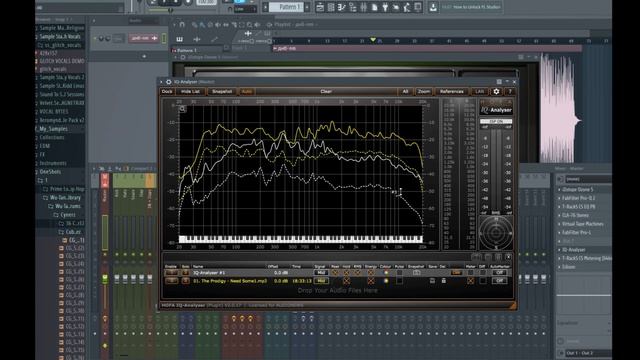Toggle ISP ON above the level meter
This screenshot has height=360, width=640.
tap(496, 122)
